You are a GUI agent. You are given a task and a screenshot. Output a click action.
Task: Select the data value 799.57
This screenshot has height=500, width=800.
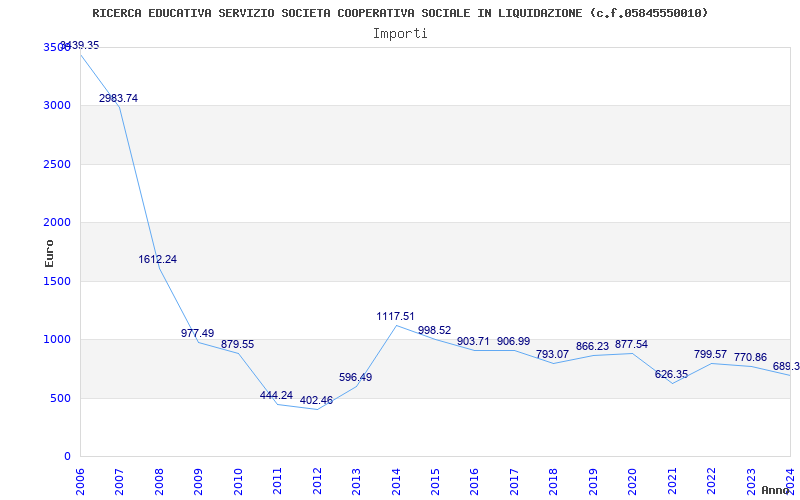click(711, 354)
